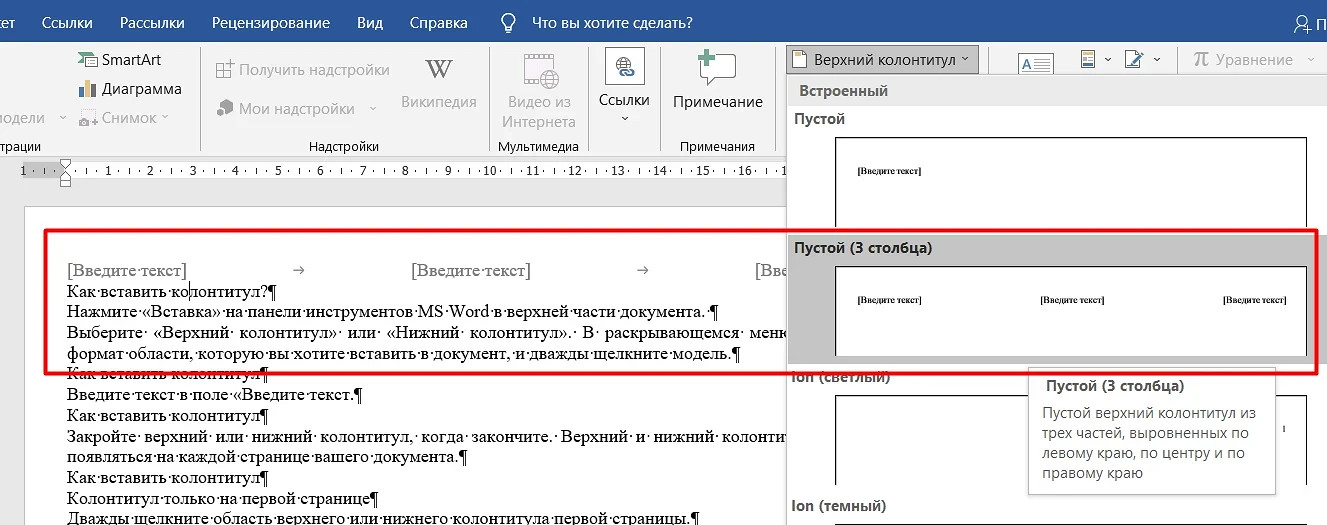1327x525 pixels.
Task: Click the signature line icon
Action: coord(1133,60)
